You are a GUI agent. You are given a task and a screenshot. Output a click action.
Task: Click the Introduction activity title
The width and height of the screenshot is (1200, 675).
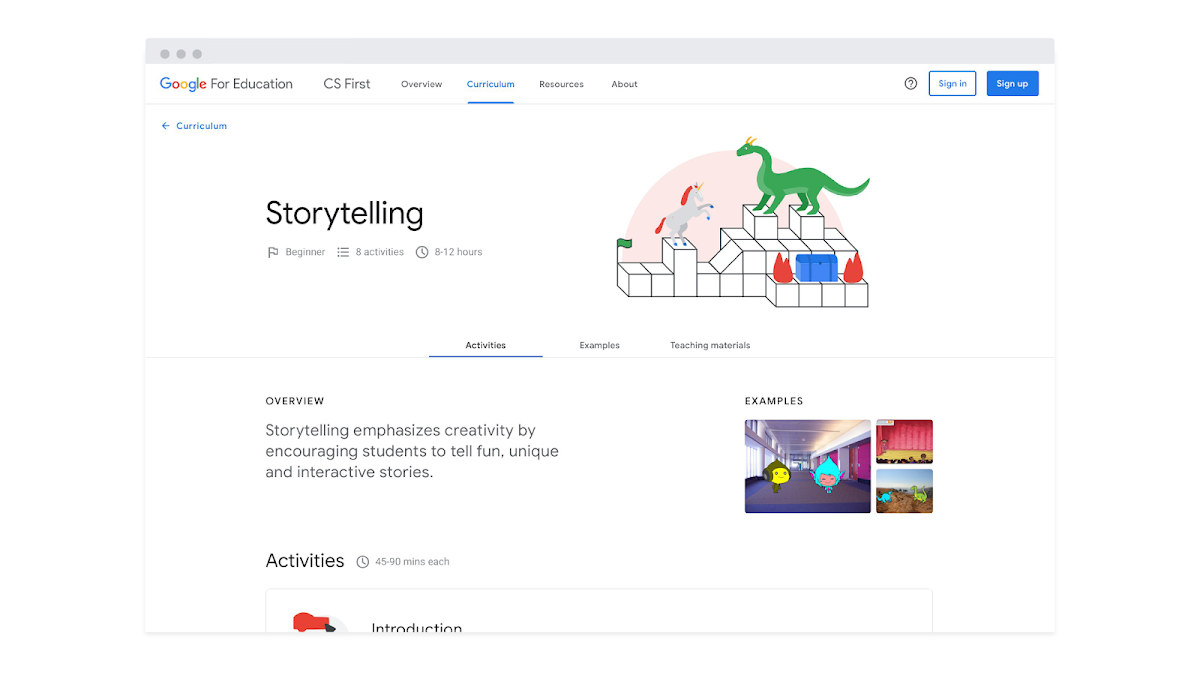point(417,627)
